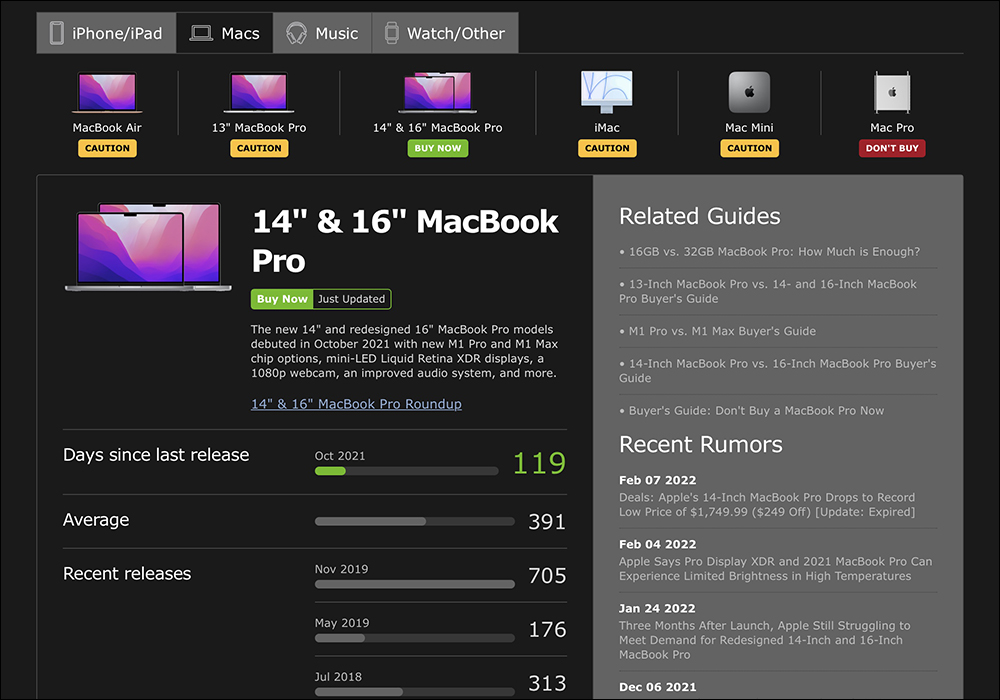Switch to the iPhone/iPad tab
Image resolution: width=1000 pixels, height=700 pixels.
(x=106, y=33)
